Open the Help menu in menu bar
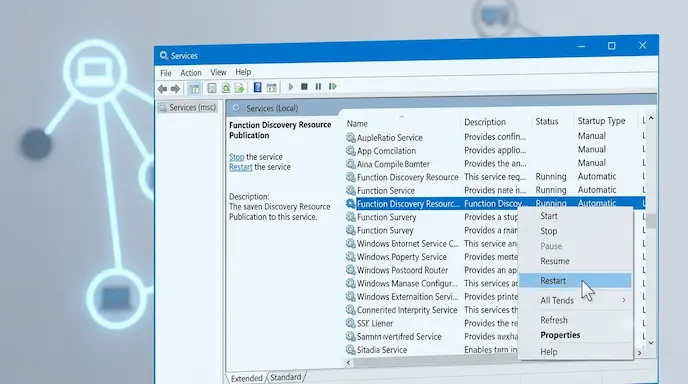688x384 pixels. 243,72
